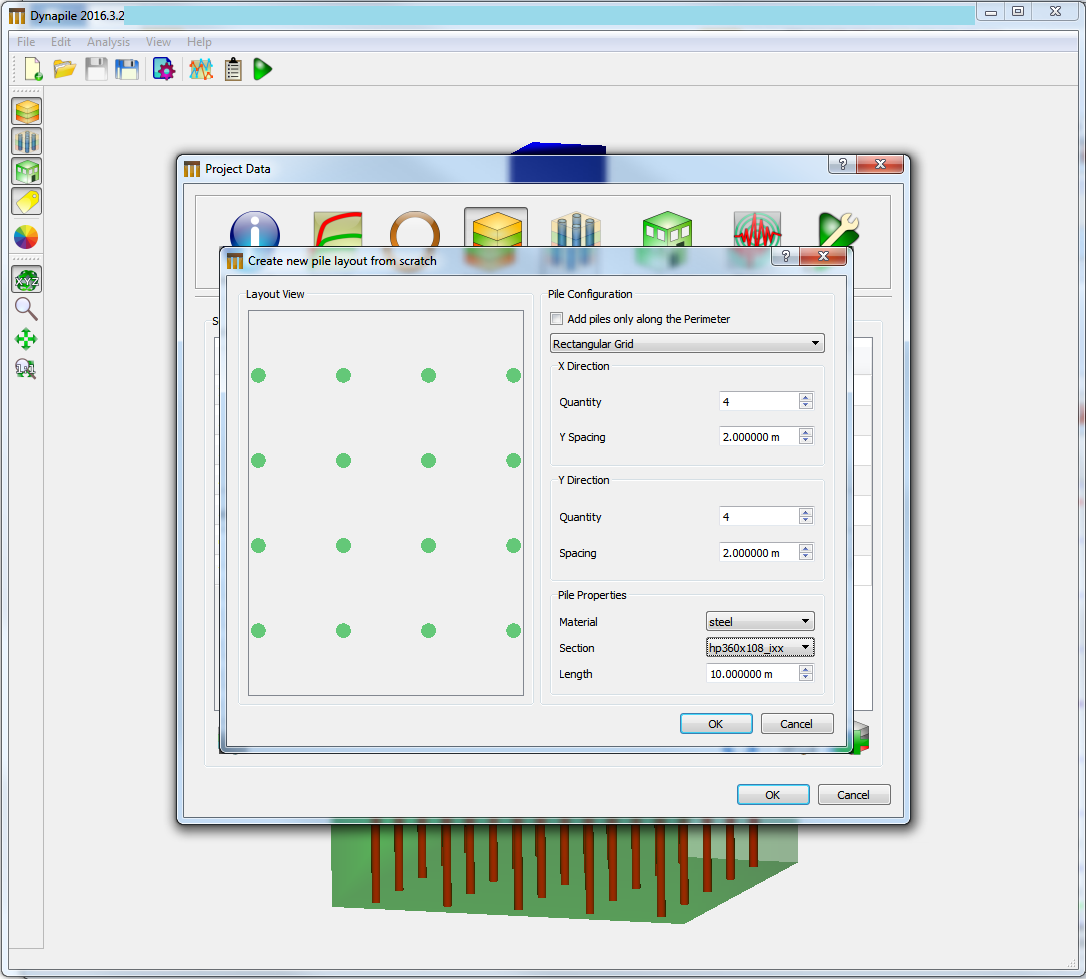1086x979 pixels.
Task: Open the green building section in Project Data
Action: click(667, 230)
